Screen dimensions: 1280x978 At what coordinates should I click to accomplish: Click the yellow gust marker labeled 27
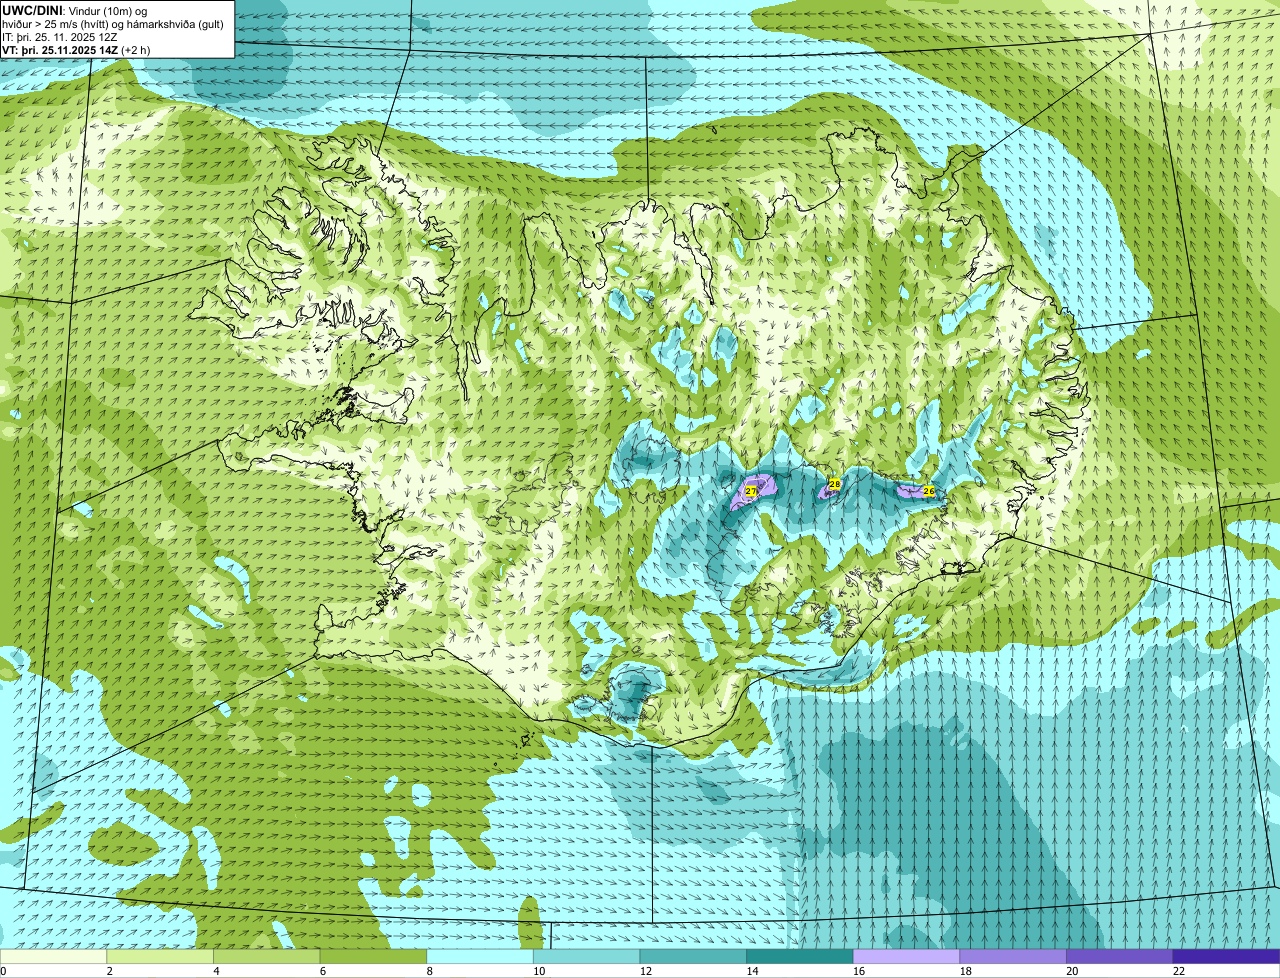point(750,491)
